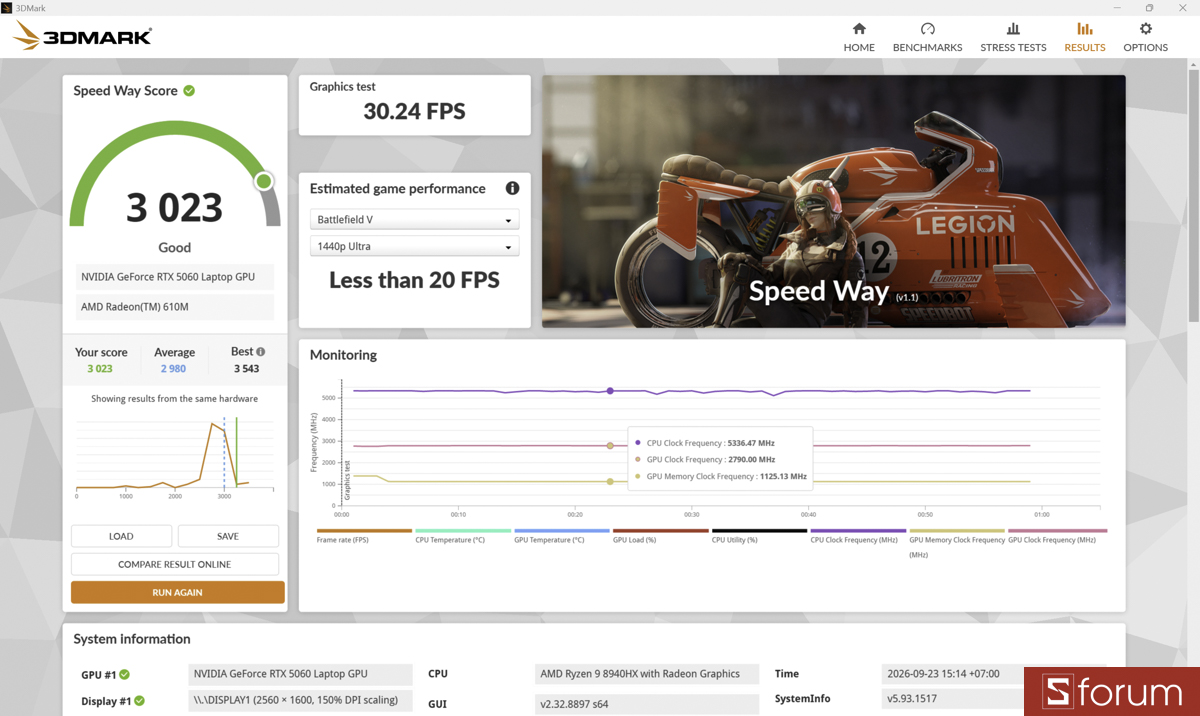Screen dimensions: 1200x716
Task: Switch to BENCHMARKS tab
Action: 927,37
